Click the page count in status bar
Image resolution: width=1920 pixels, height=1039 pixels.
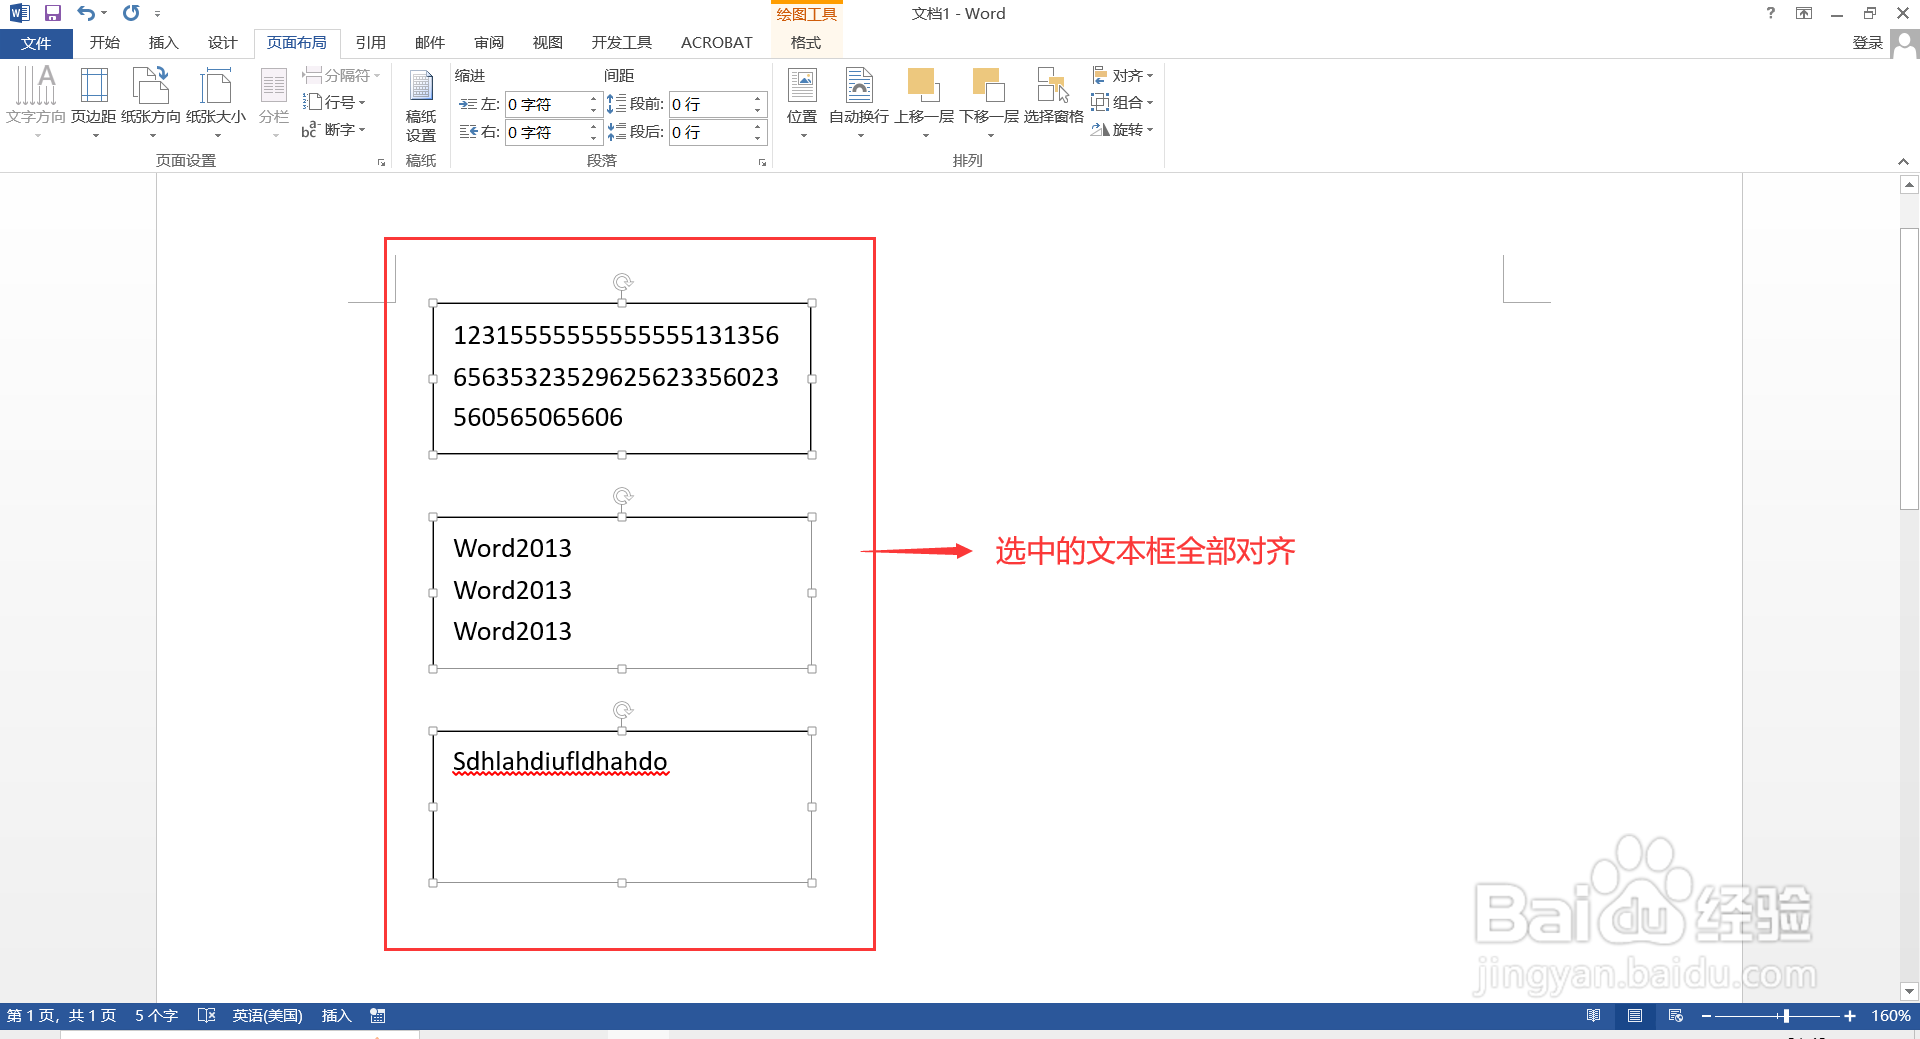click(x=62, y=1015)
